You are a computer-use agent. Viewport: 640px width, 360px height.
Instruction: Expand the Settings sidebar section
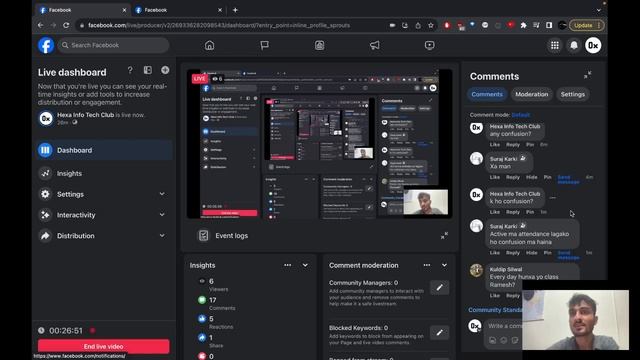162,194
